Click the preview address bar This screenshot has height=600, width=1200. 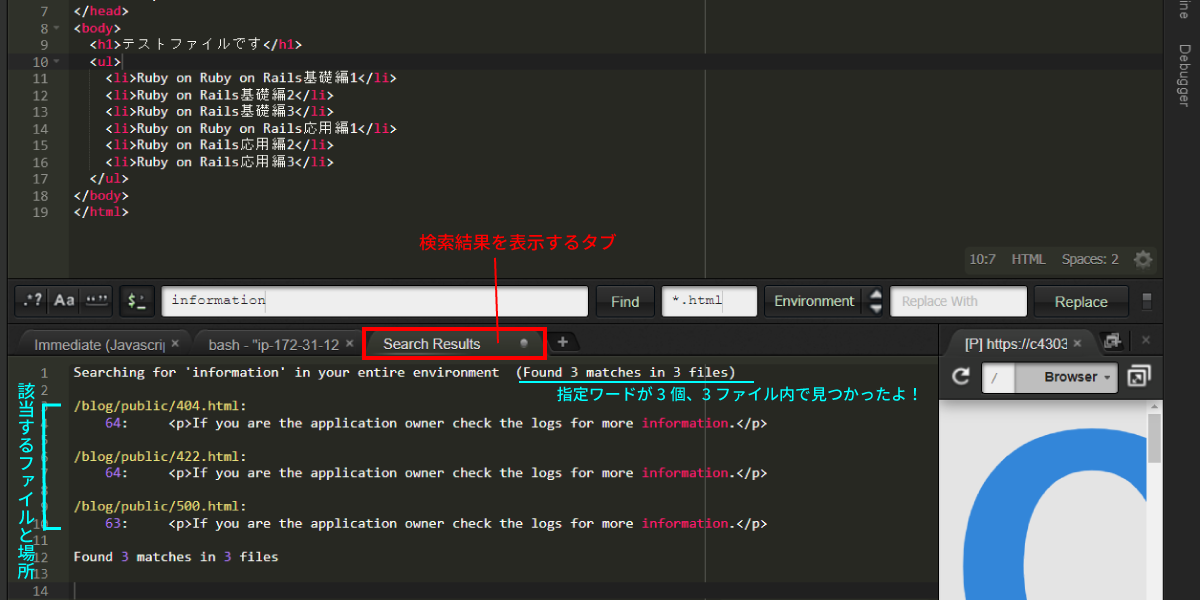(x=998, y=377)
